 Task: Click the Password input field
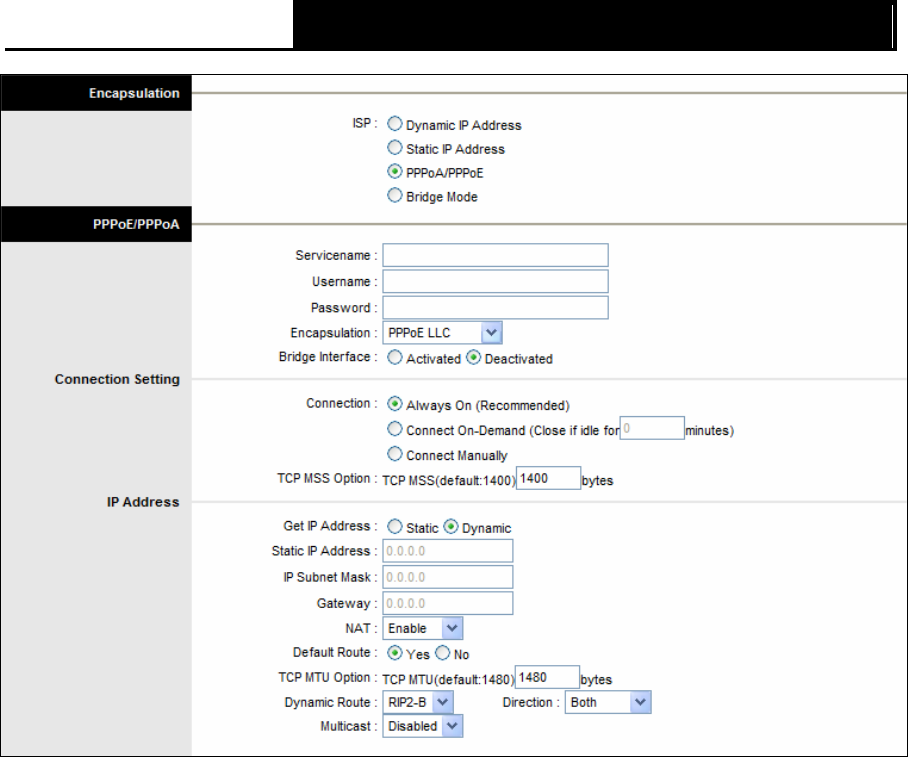pyautogui.click(x=495, y=308)
